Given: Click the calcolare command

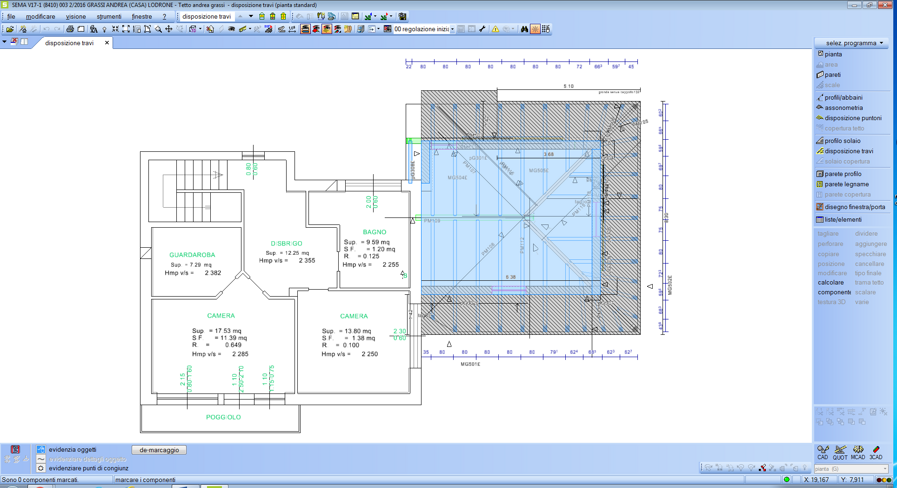Looking at the screenshot, I should point(831,283).
